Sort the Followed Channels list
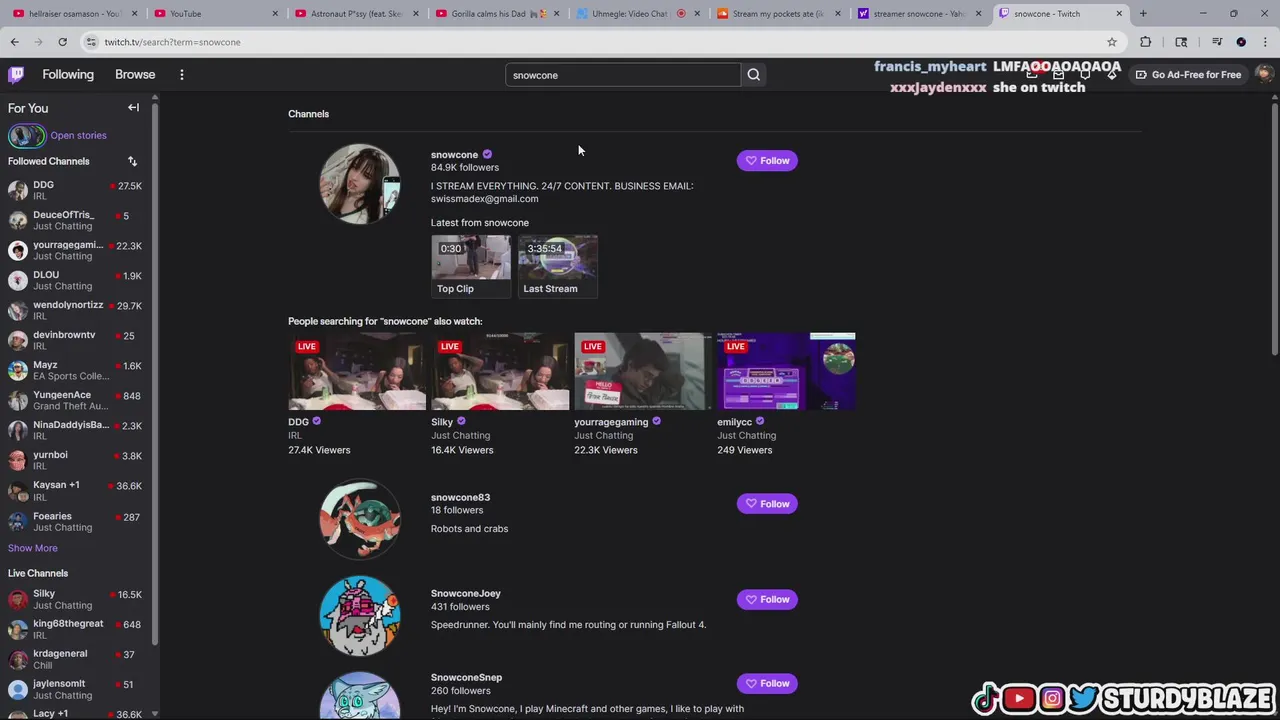Screen dimensions: 1280x720 click(x=132, y=161)
